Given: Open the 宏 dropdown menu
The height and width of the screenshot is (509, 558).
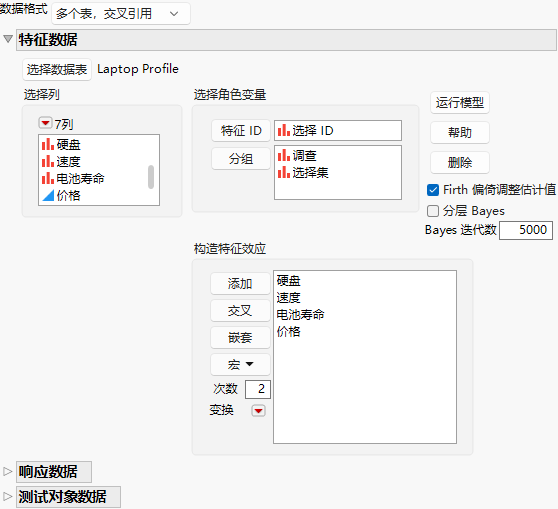Looking at the screenshot, I should pyautogui.click(x=240, y=364).
